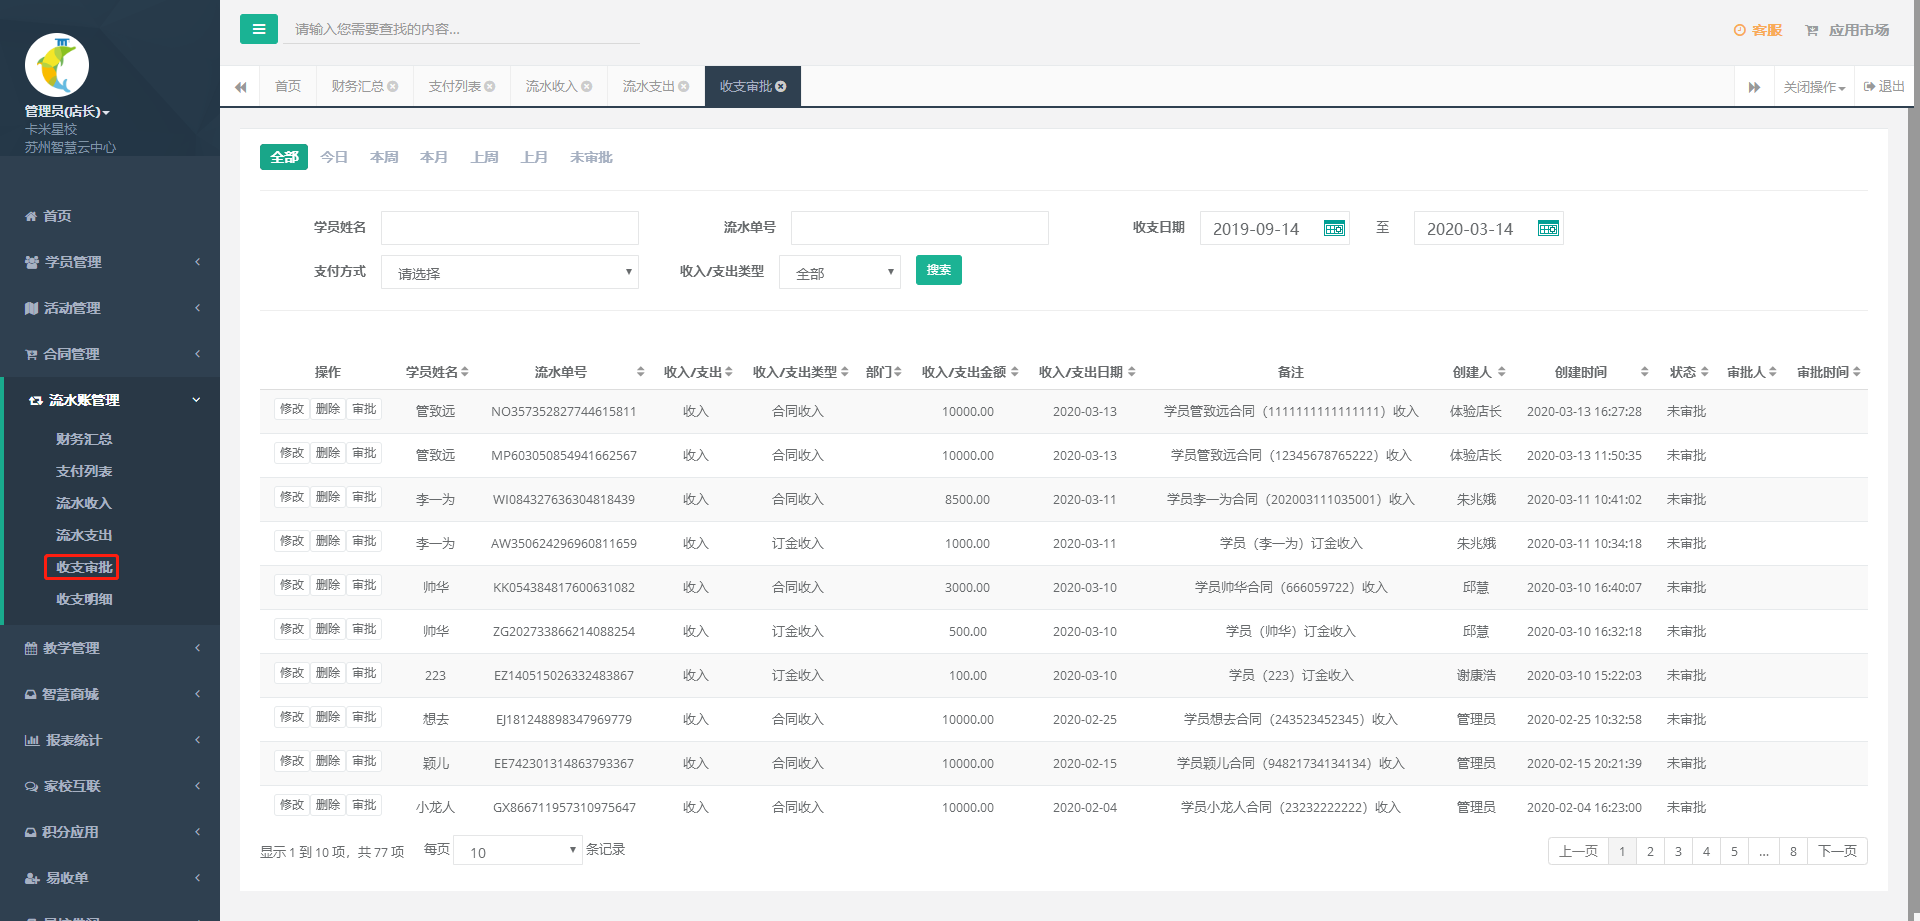Click the top search box
Image resolution: width=1920 pixels, height=921 pixels.
(x=460, y=29)
